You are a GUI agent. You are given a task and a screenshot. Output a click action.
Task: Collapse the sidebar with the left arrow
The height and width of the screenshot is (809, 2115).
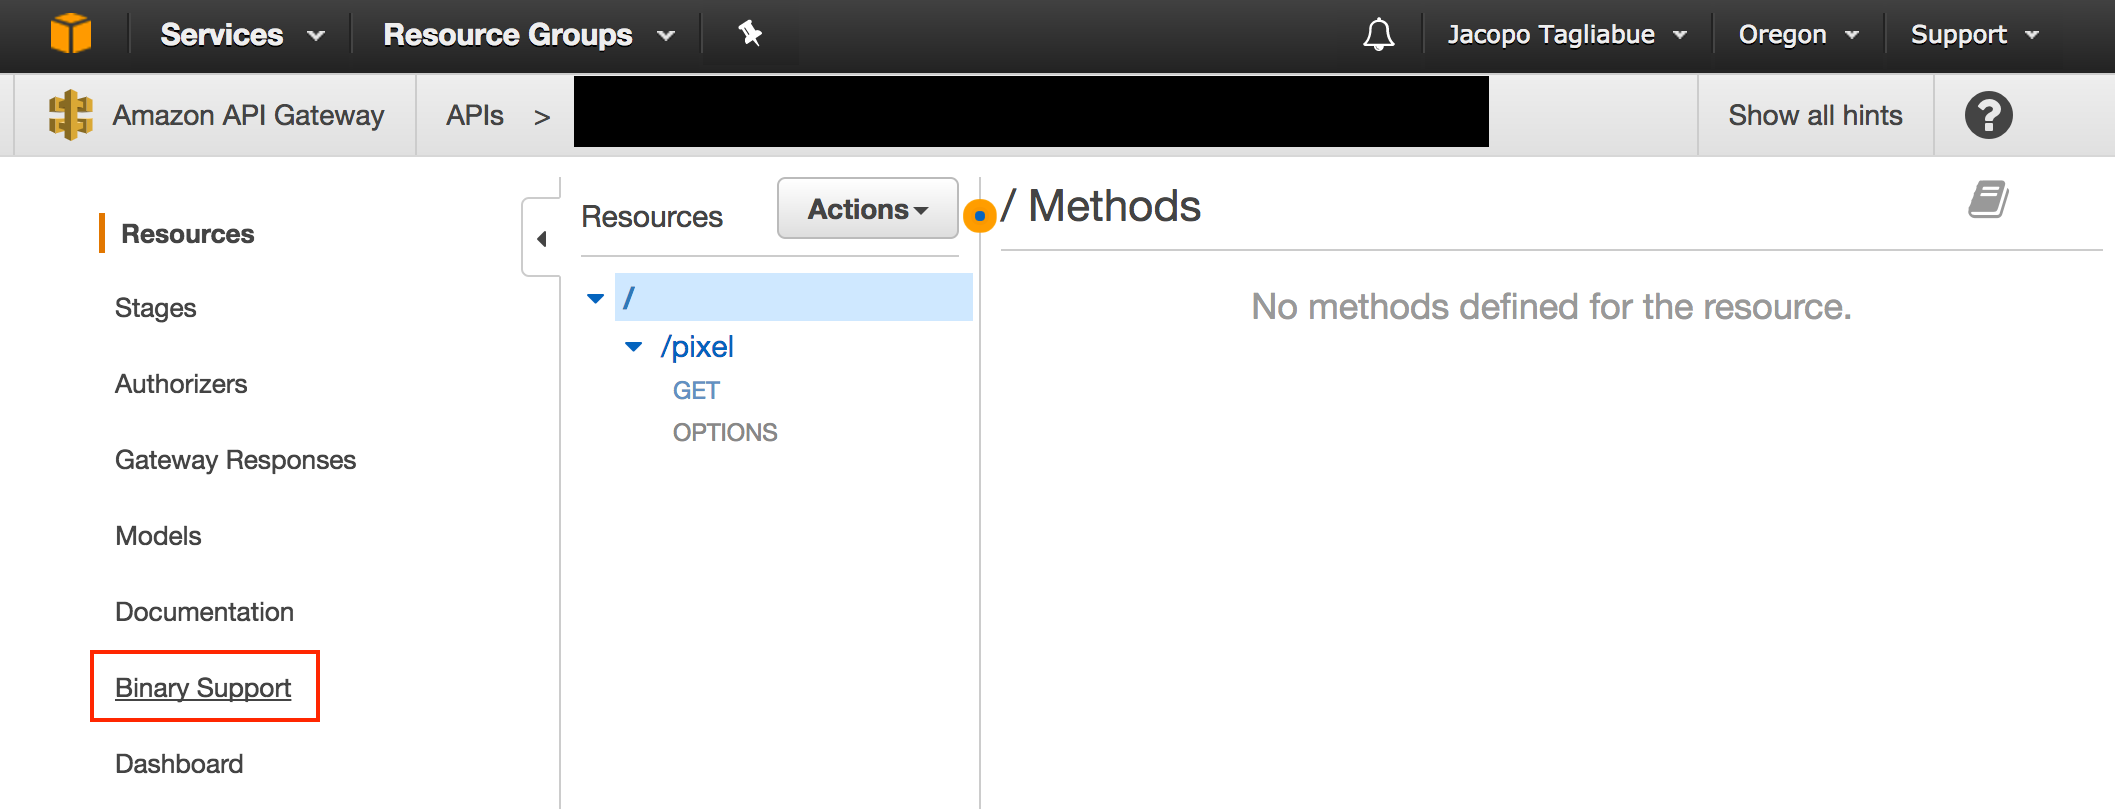coord(542,239)
